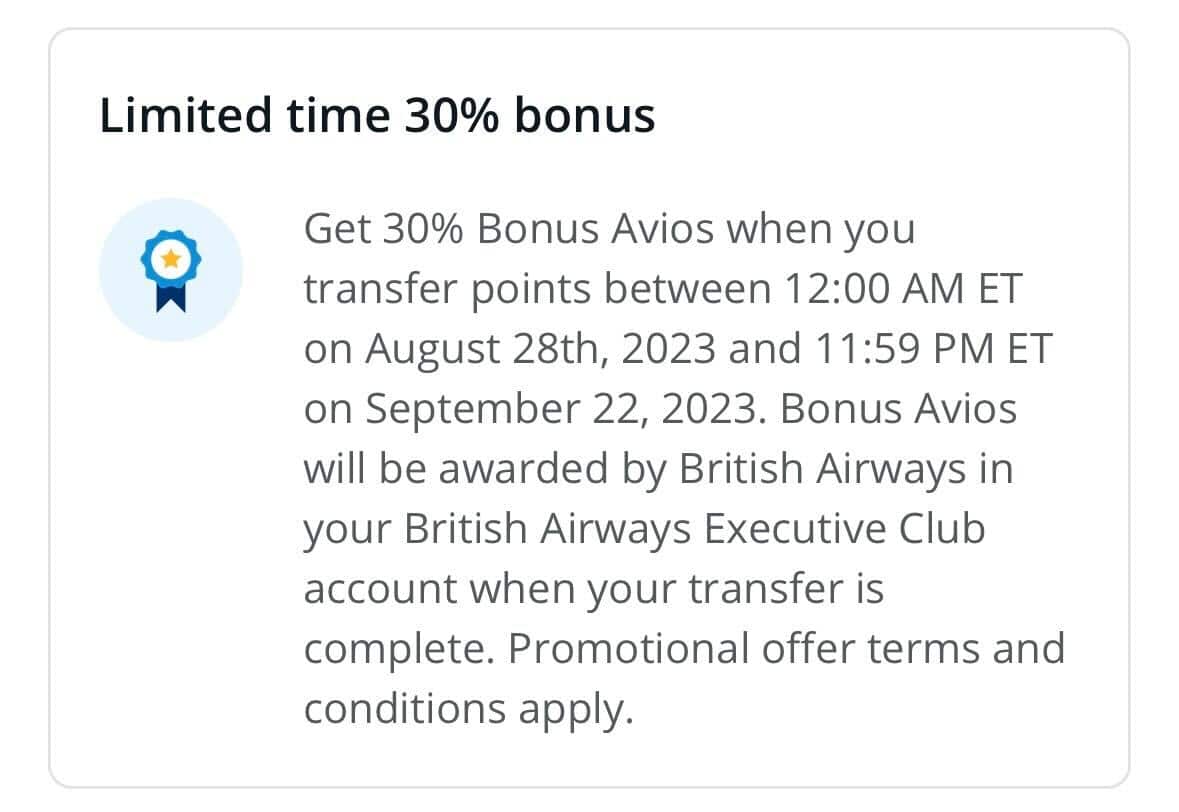Tap the gold star inside the ribbon badge
Viewport: 1179px width, 812px height.
(x=171, y=259)
